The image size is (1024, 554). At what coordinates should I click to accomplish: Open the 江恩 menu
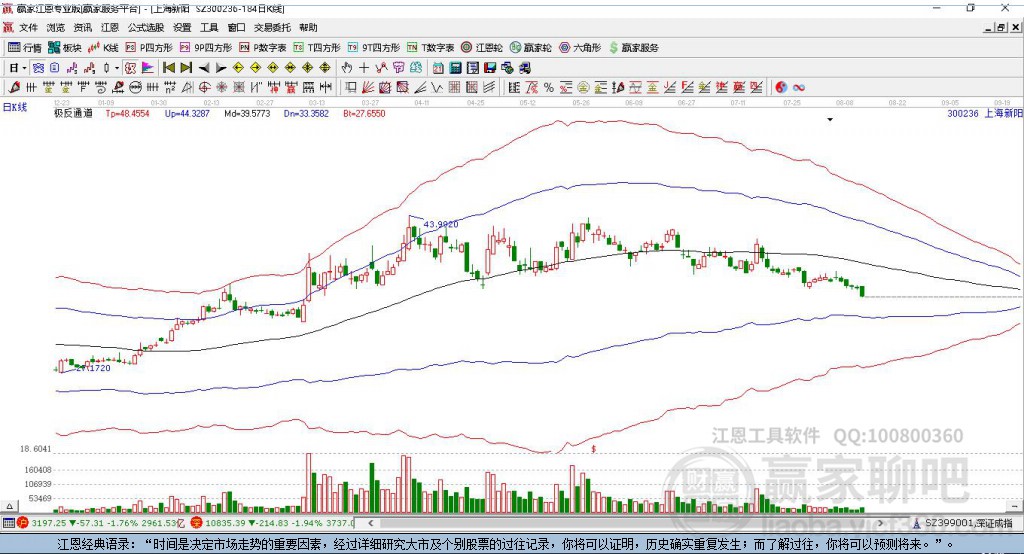coord(110,27)
